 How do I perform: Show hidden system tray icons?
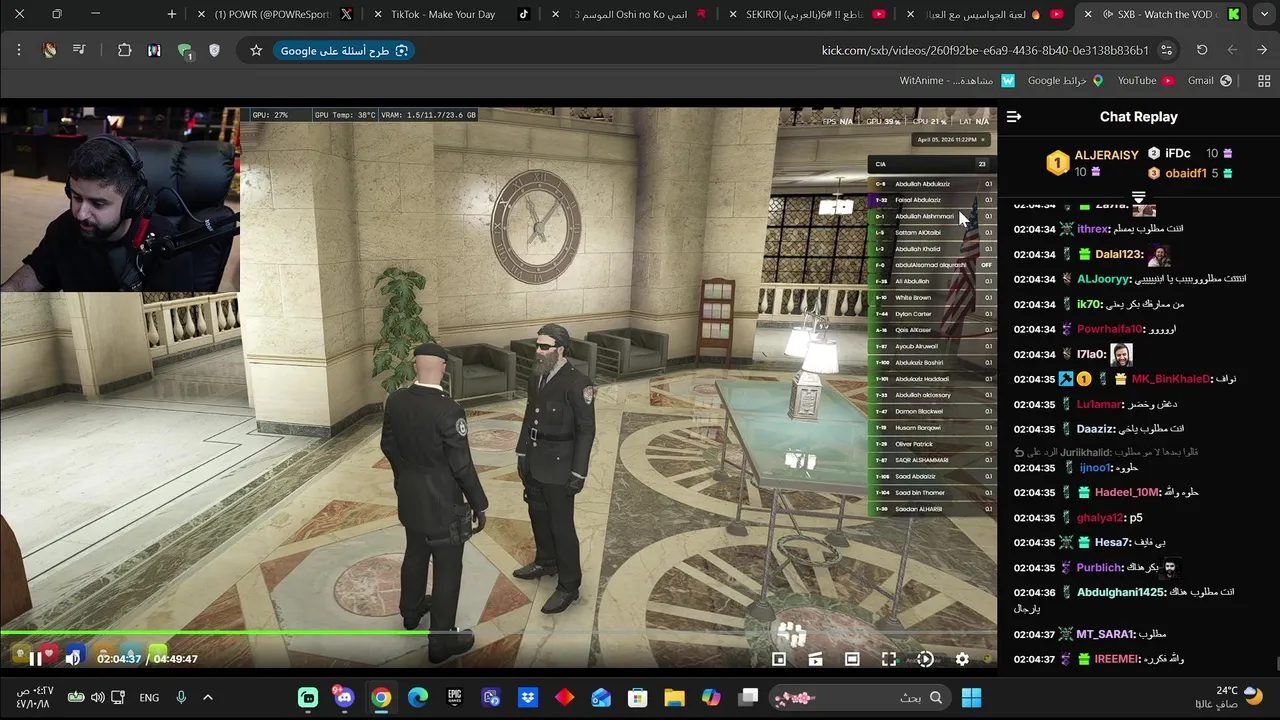208,697
